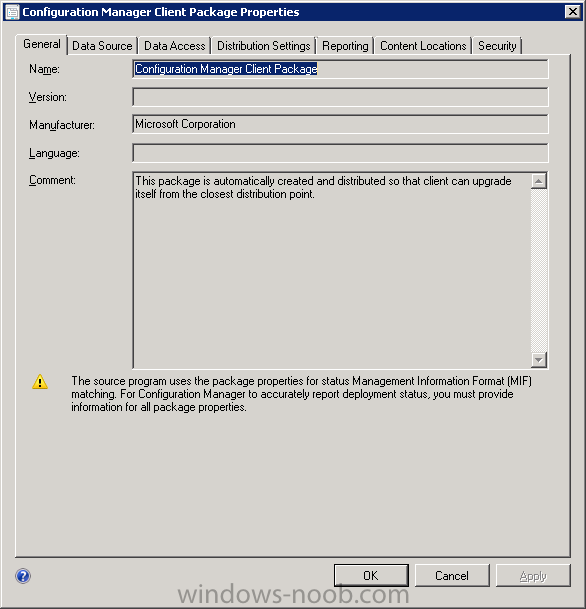Click the MIF matching warning text
This screenshot has width=586, height=609.
point(301,394)
